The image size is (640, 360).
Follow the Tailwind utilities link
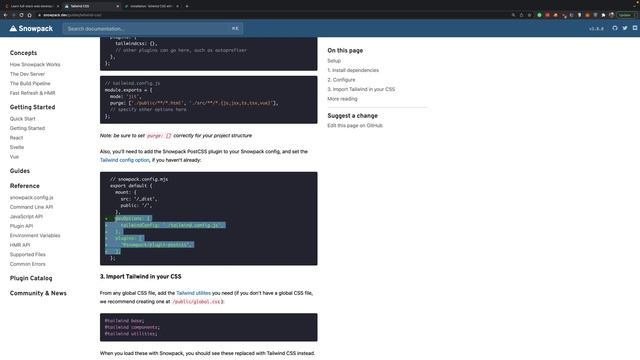(193, 293)
